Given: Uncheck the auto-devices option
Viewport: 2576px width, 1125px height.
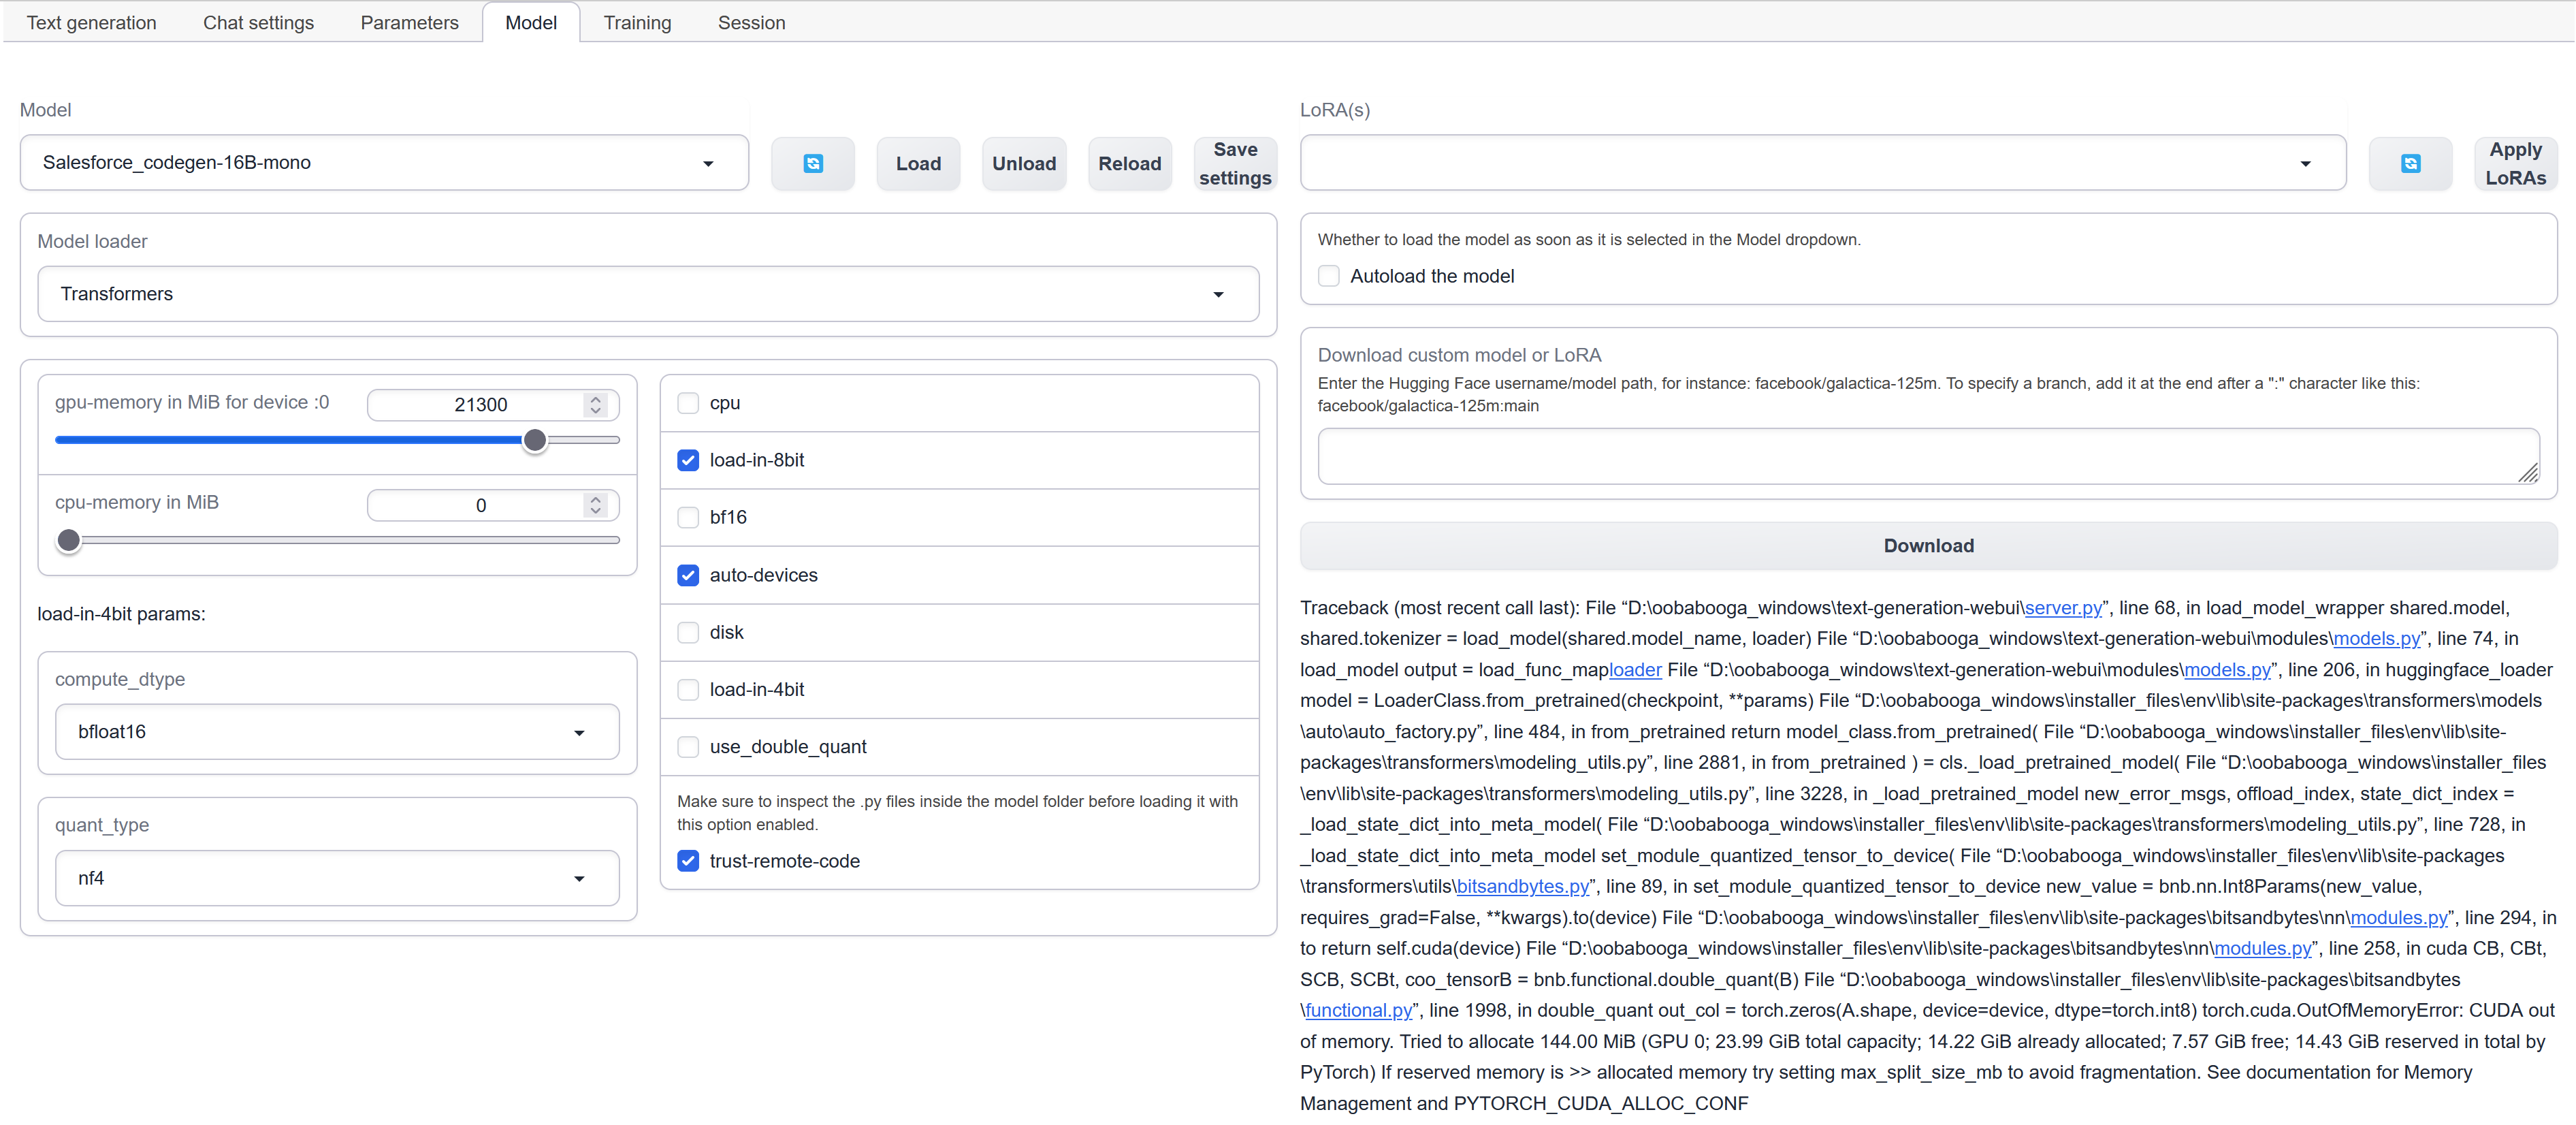Looking at the screenshot, I should 688,575.
